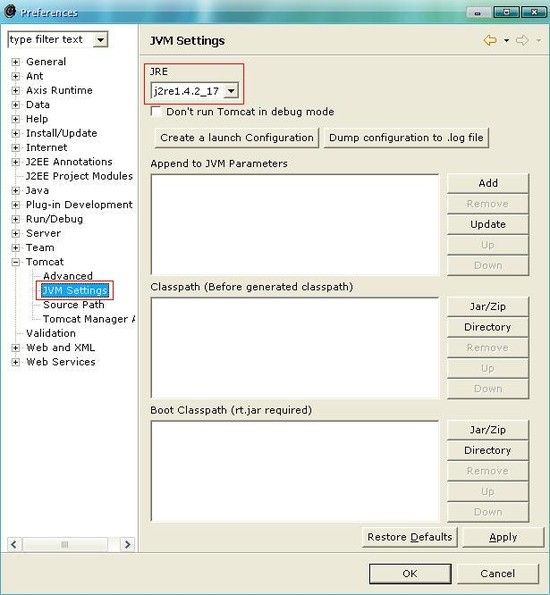
Task: Click Create a launch Configuration button
Action: [x=236, y=137]
